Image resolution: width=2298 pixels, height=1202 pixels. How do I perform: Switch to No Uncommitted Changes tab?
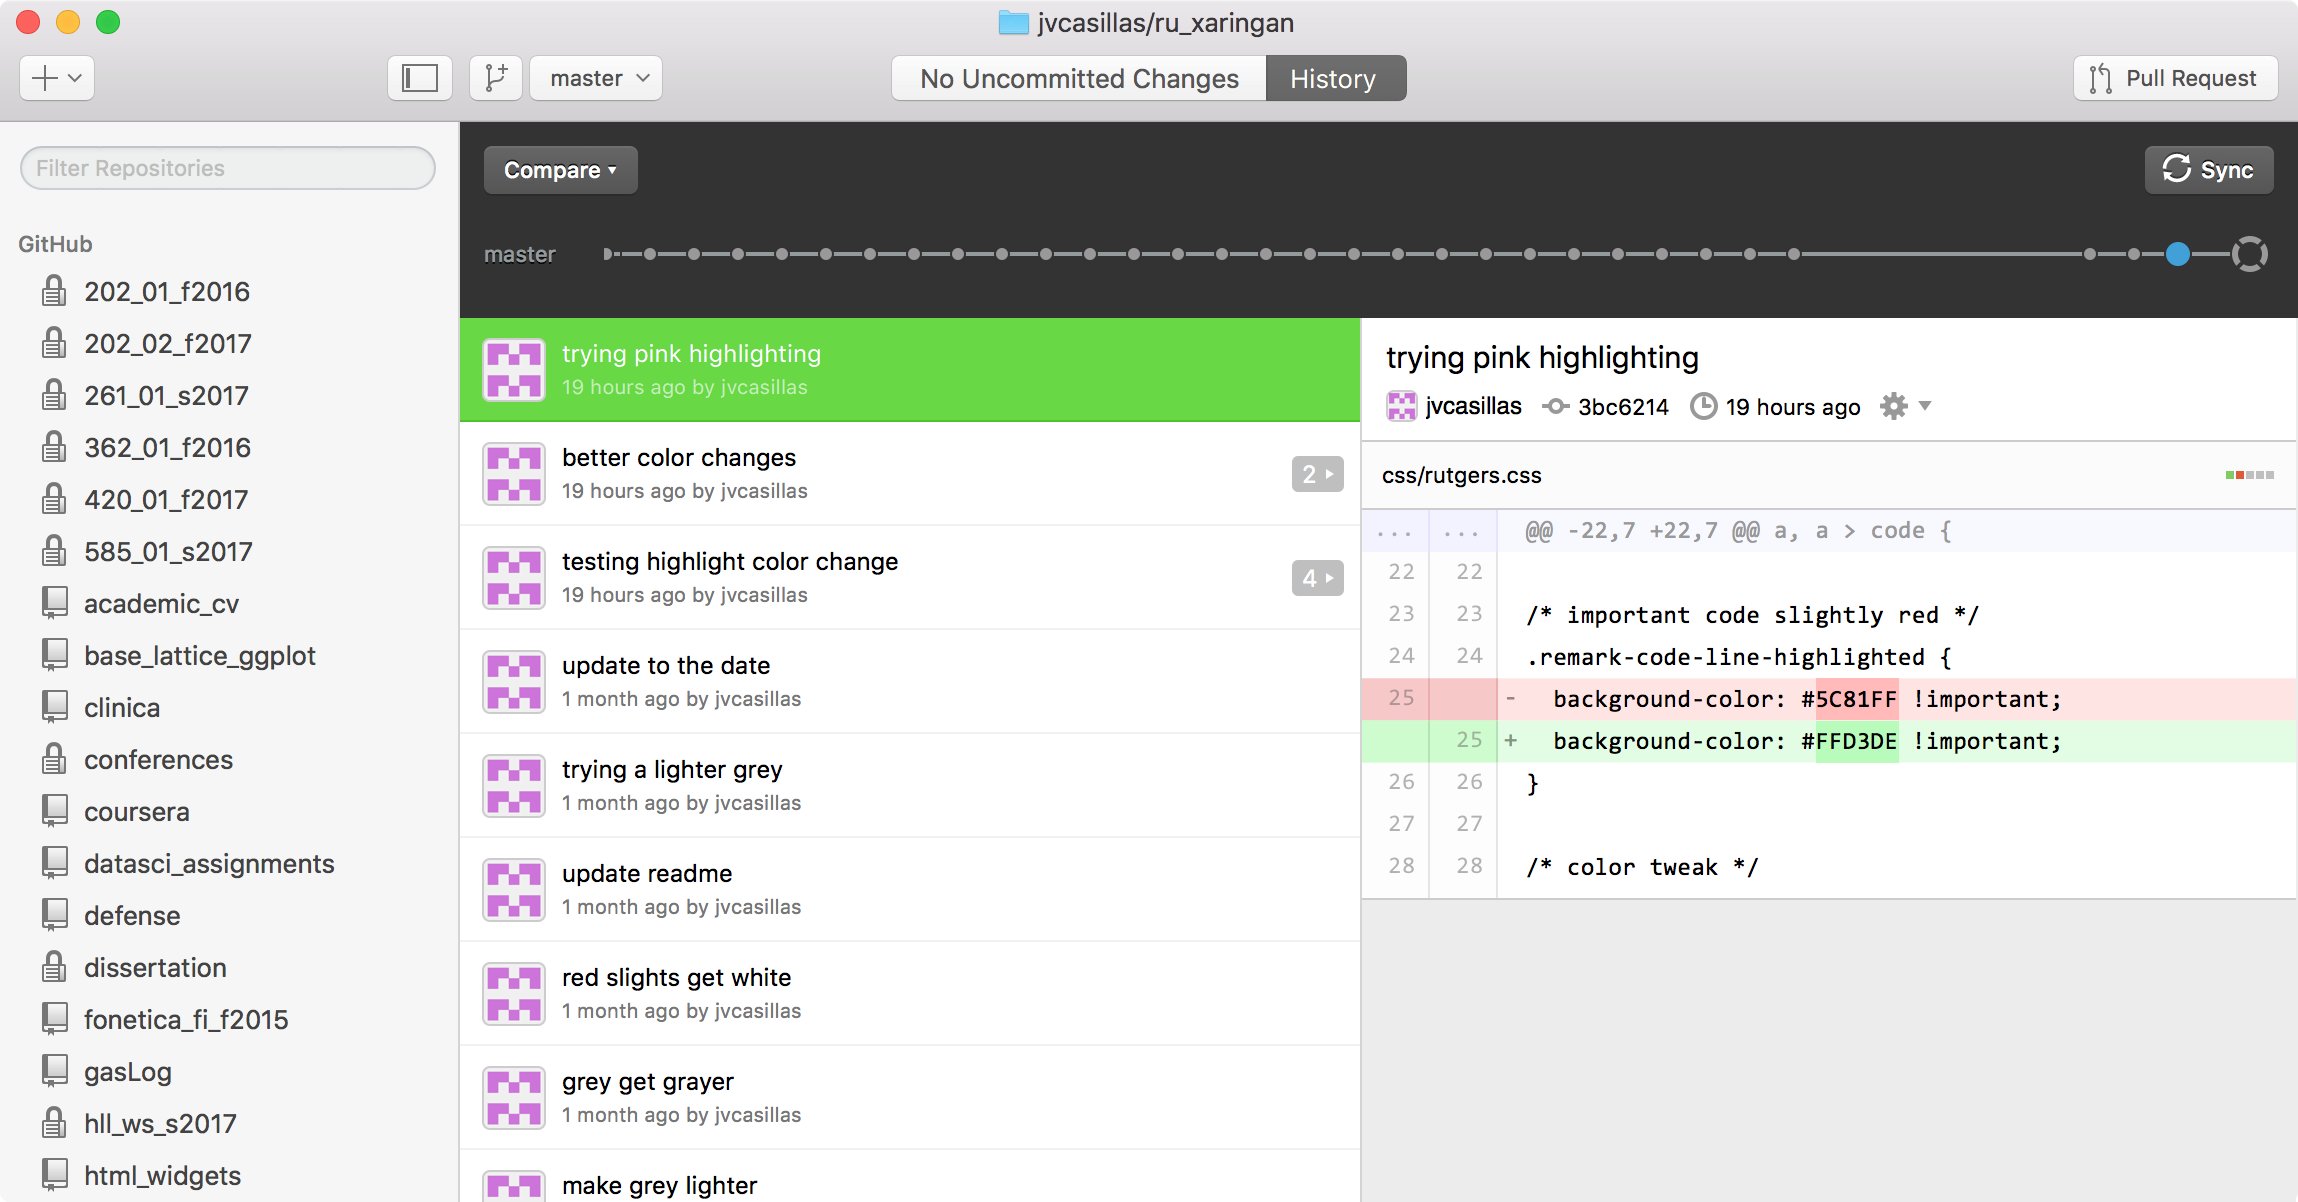click(x=1079, y=78)
